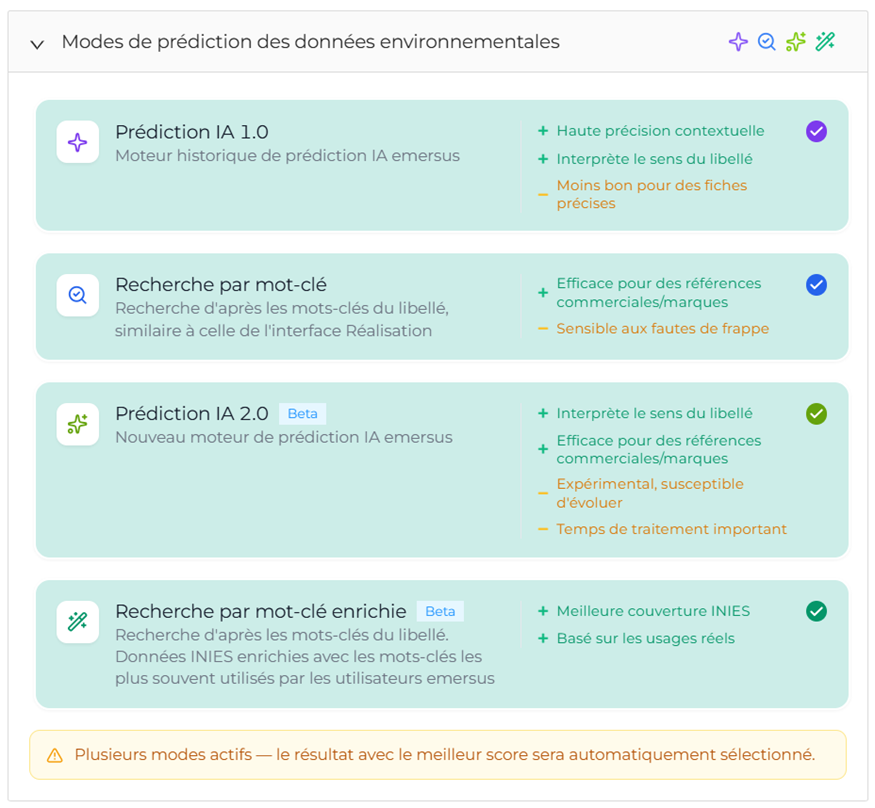Uncheck the Prédiction IA 2.0 green checkmark
This screenshot has height=808, width=875.
point(816,413)
